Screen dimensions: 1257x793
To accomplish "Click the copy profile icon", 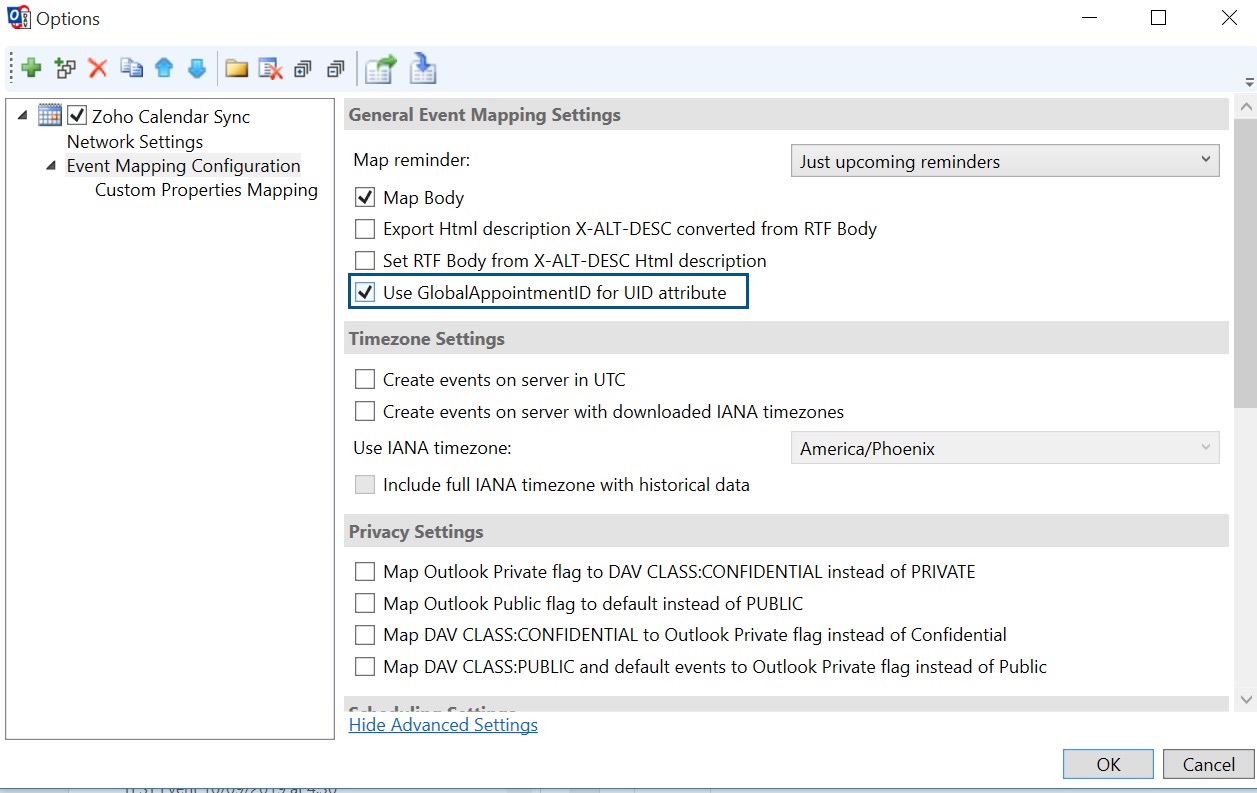I will [131, 68].
